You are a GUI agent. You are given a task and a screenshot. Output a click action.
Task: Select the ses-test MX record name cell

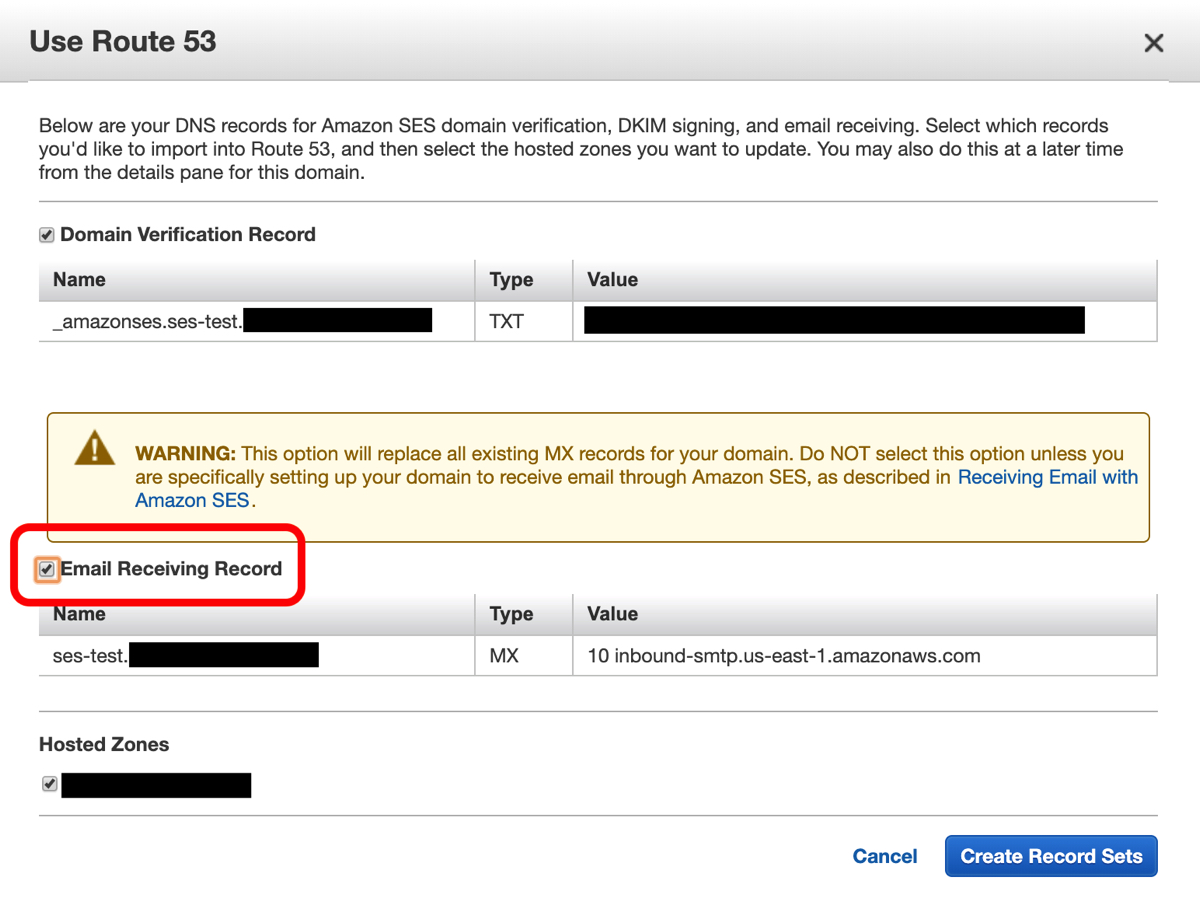pos(90,657)
